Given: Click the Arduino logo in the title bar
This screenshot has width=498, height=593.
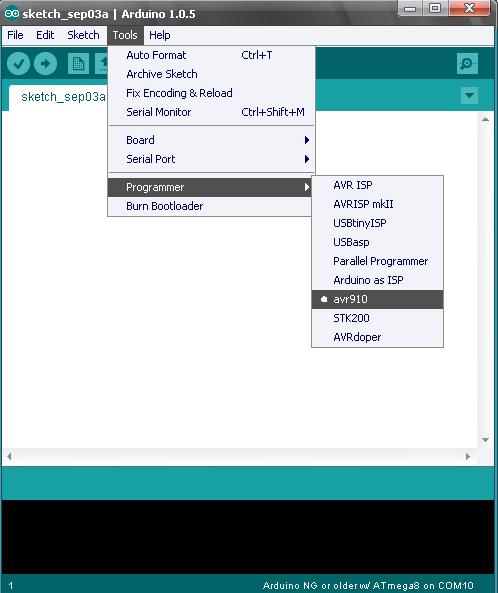Looking at the screenshot, I should 11,14.
